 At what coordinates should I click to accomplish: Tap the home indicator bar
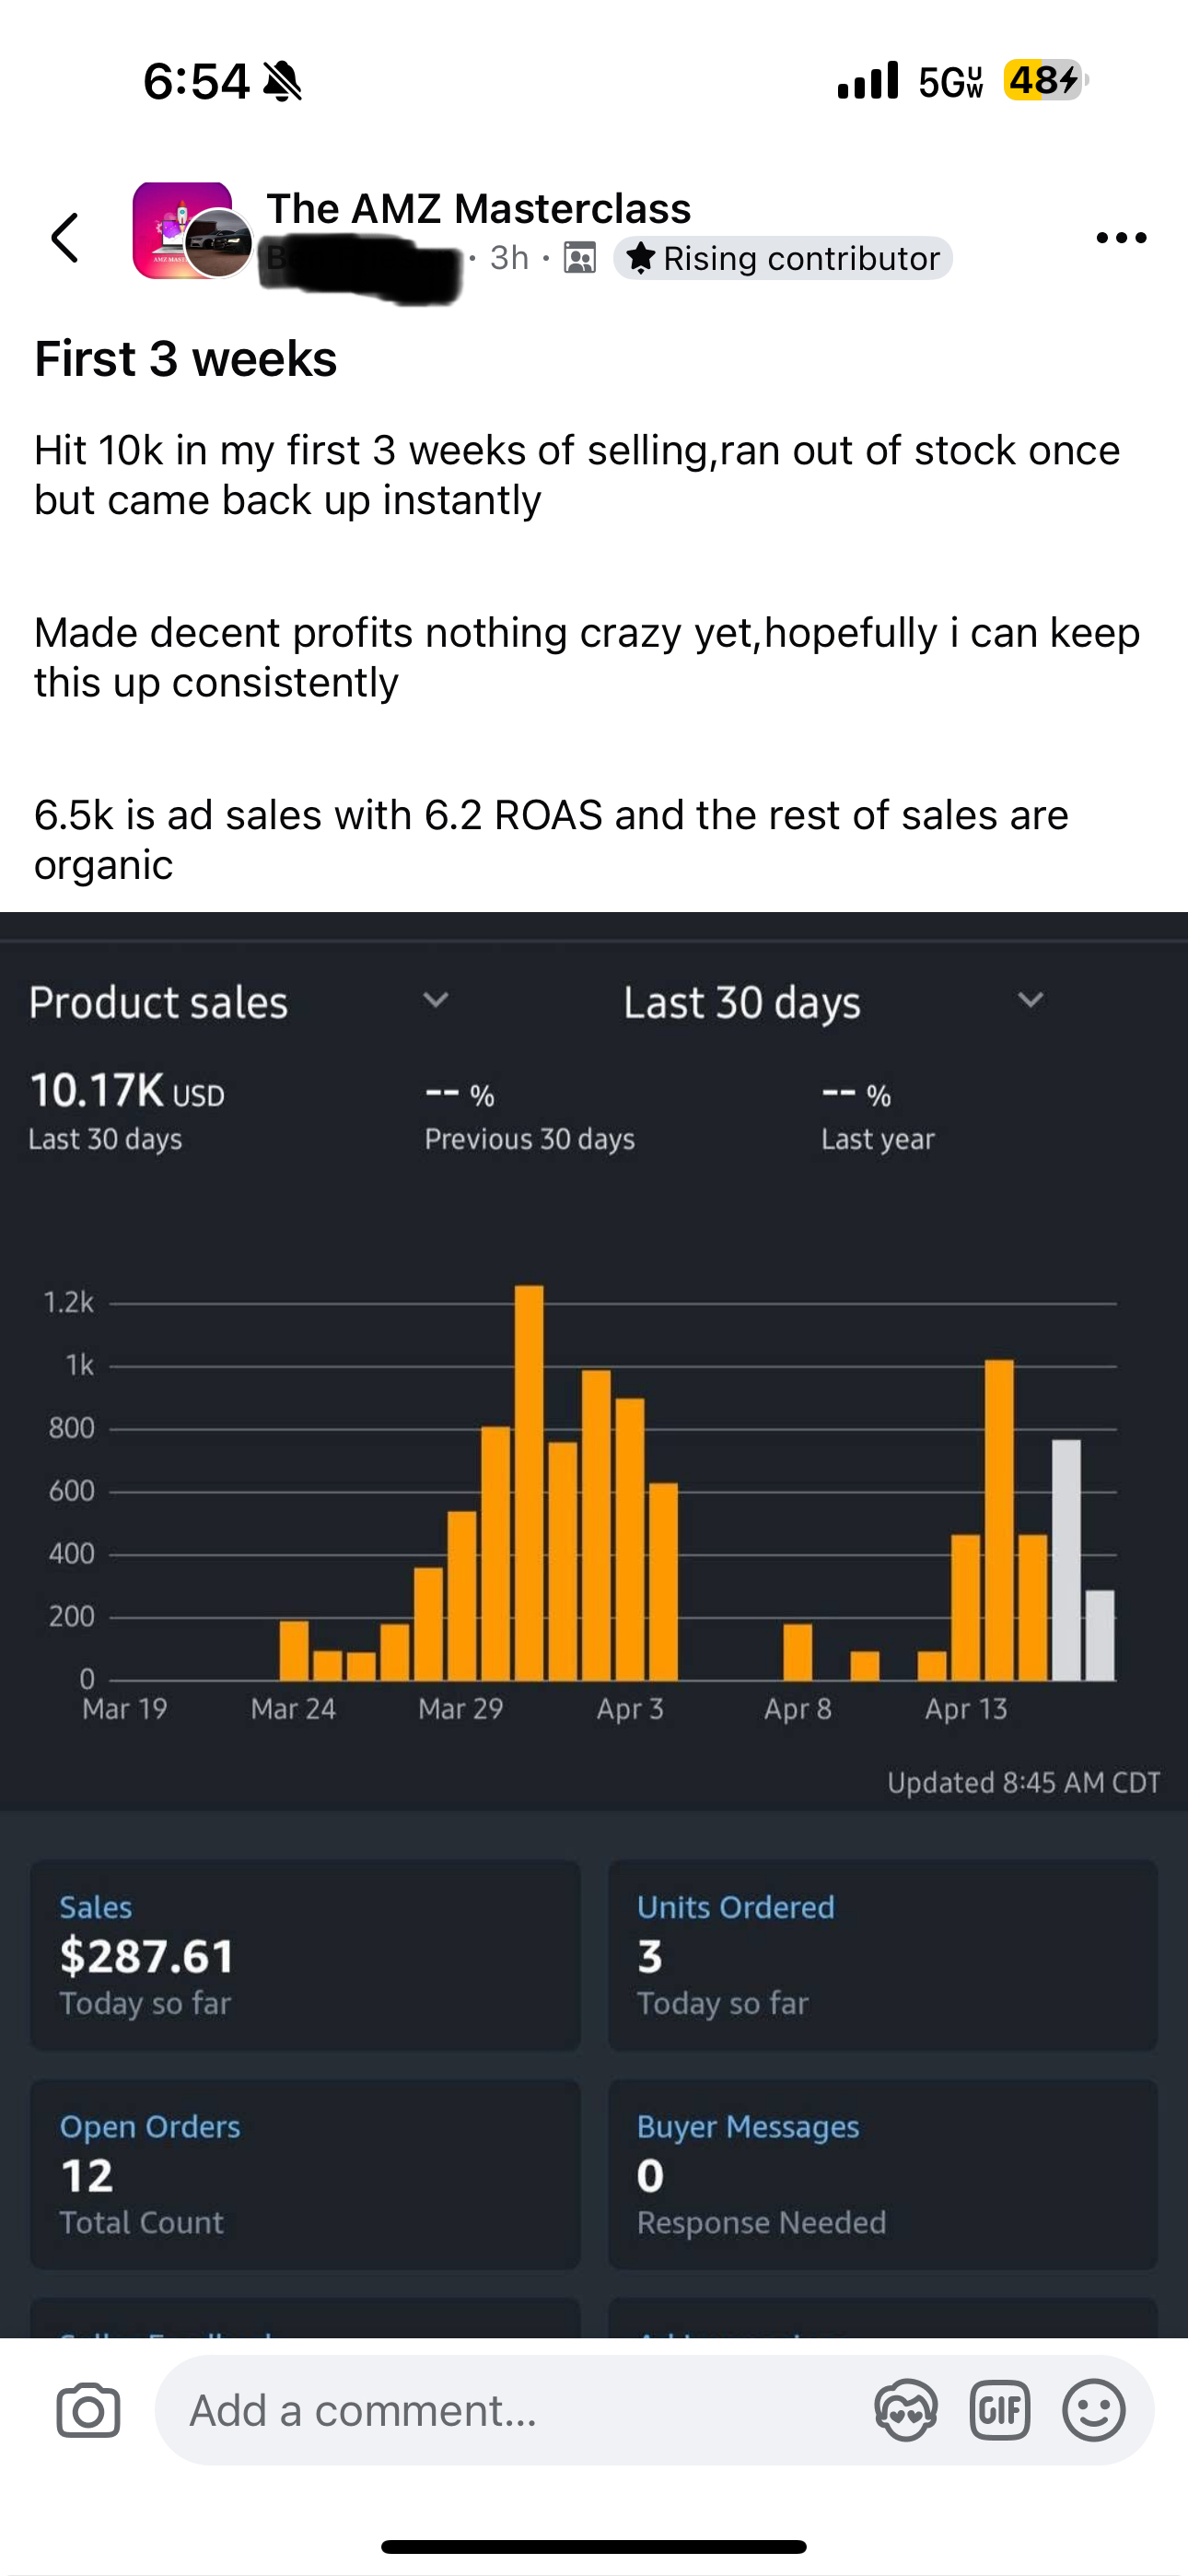[x=594, y=2547]
